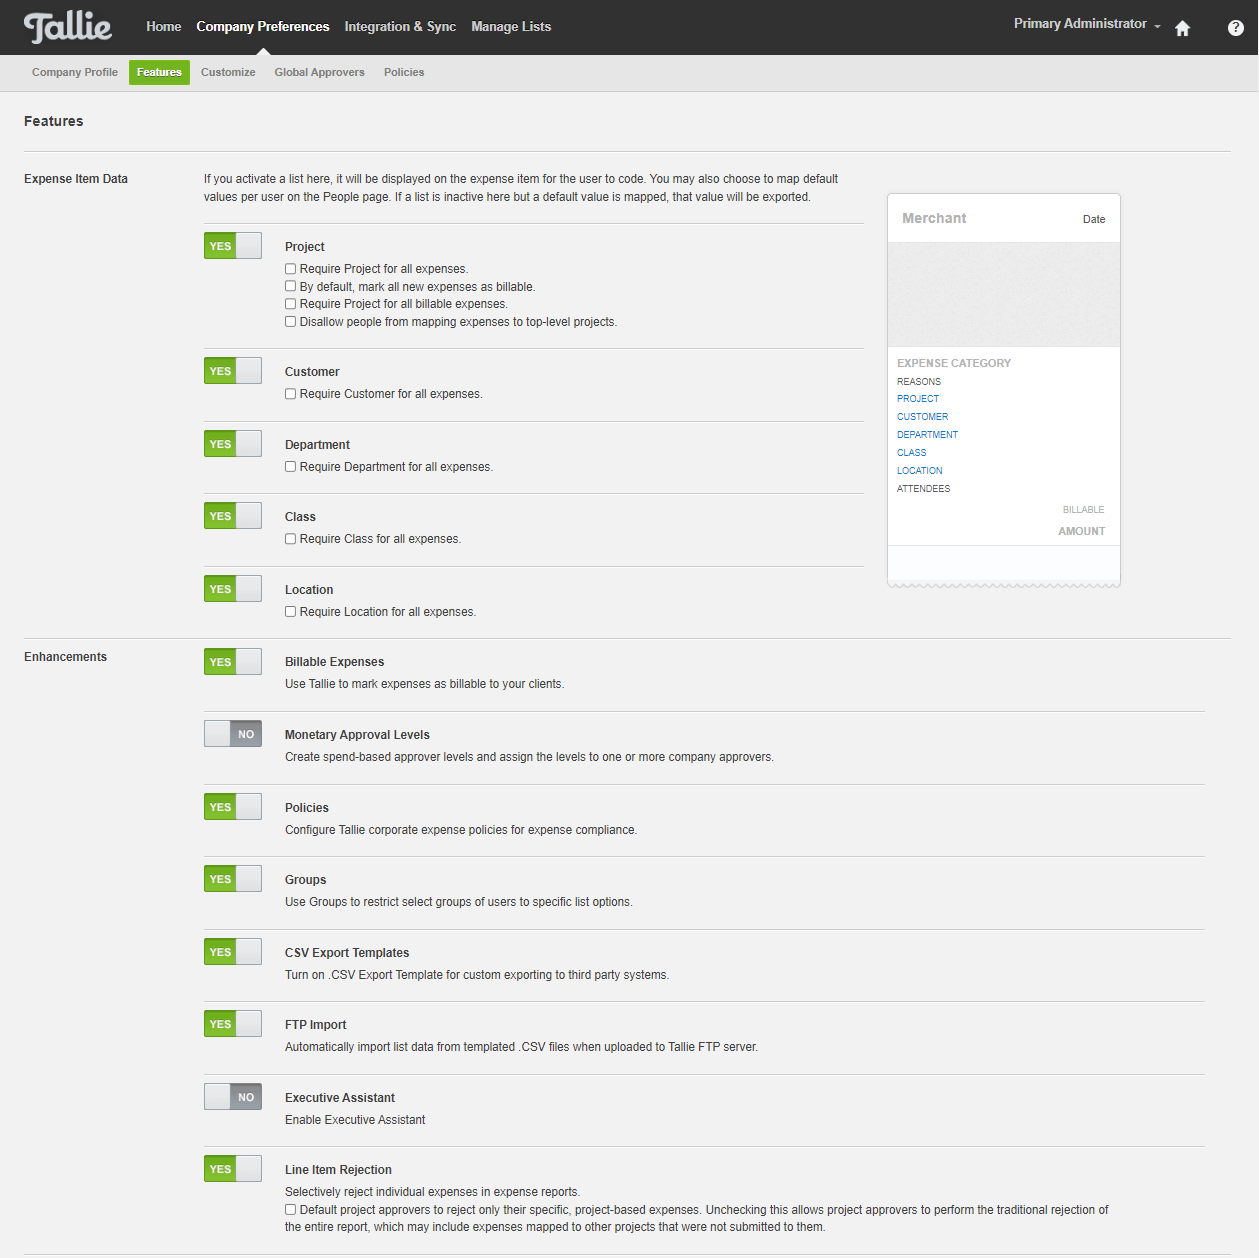Click the Expense Item Data section label
This screenshot has height=1258, width=1259.
[76, 179]
